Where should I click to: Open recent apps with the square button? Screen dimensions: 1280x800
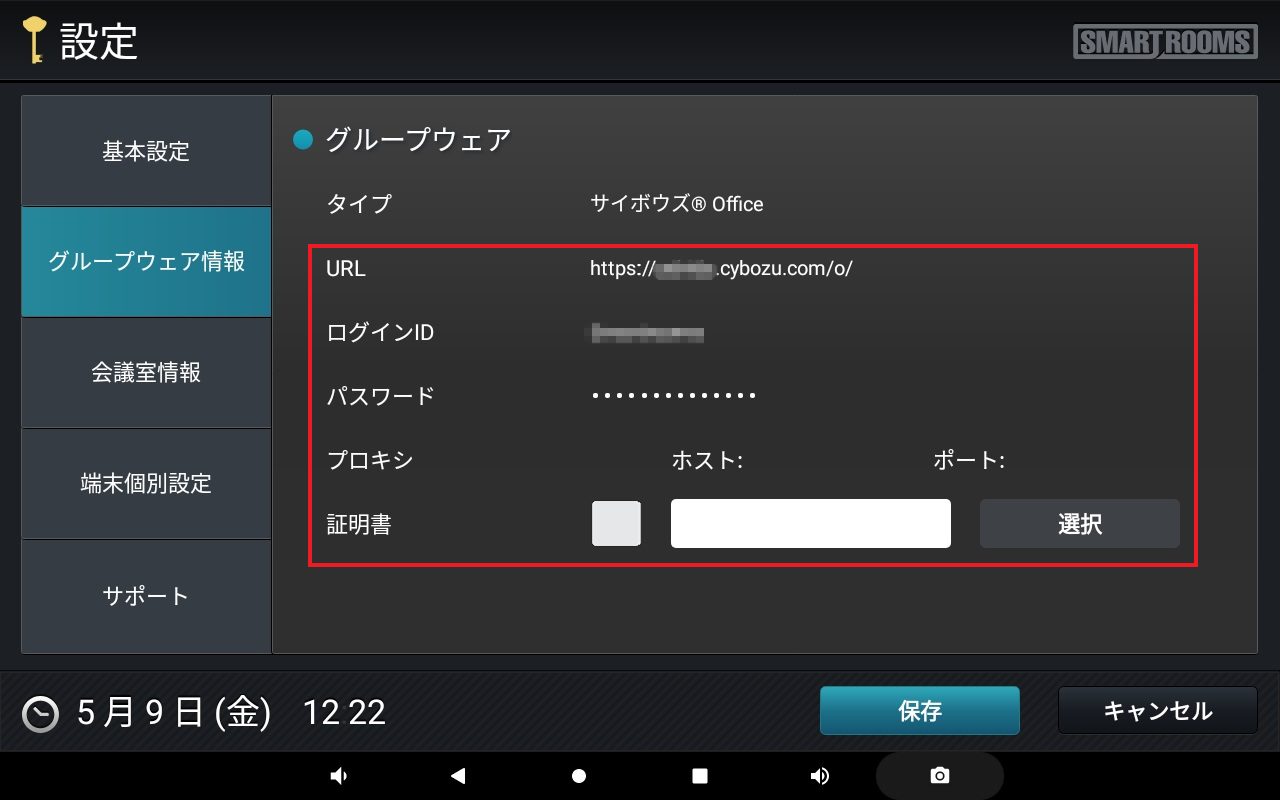[x=700, y=776]
